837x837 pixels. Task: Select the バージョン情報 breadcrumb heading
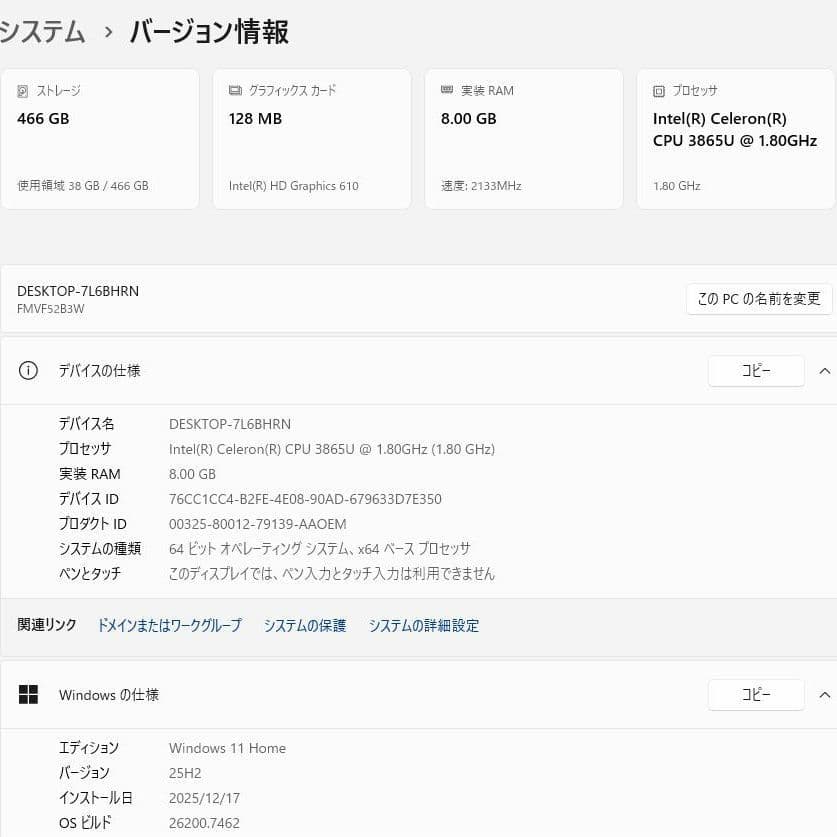207,32
